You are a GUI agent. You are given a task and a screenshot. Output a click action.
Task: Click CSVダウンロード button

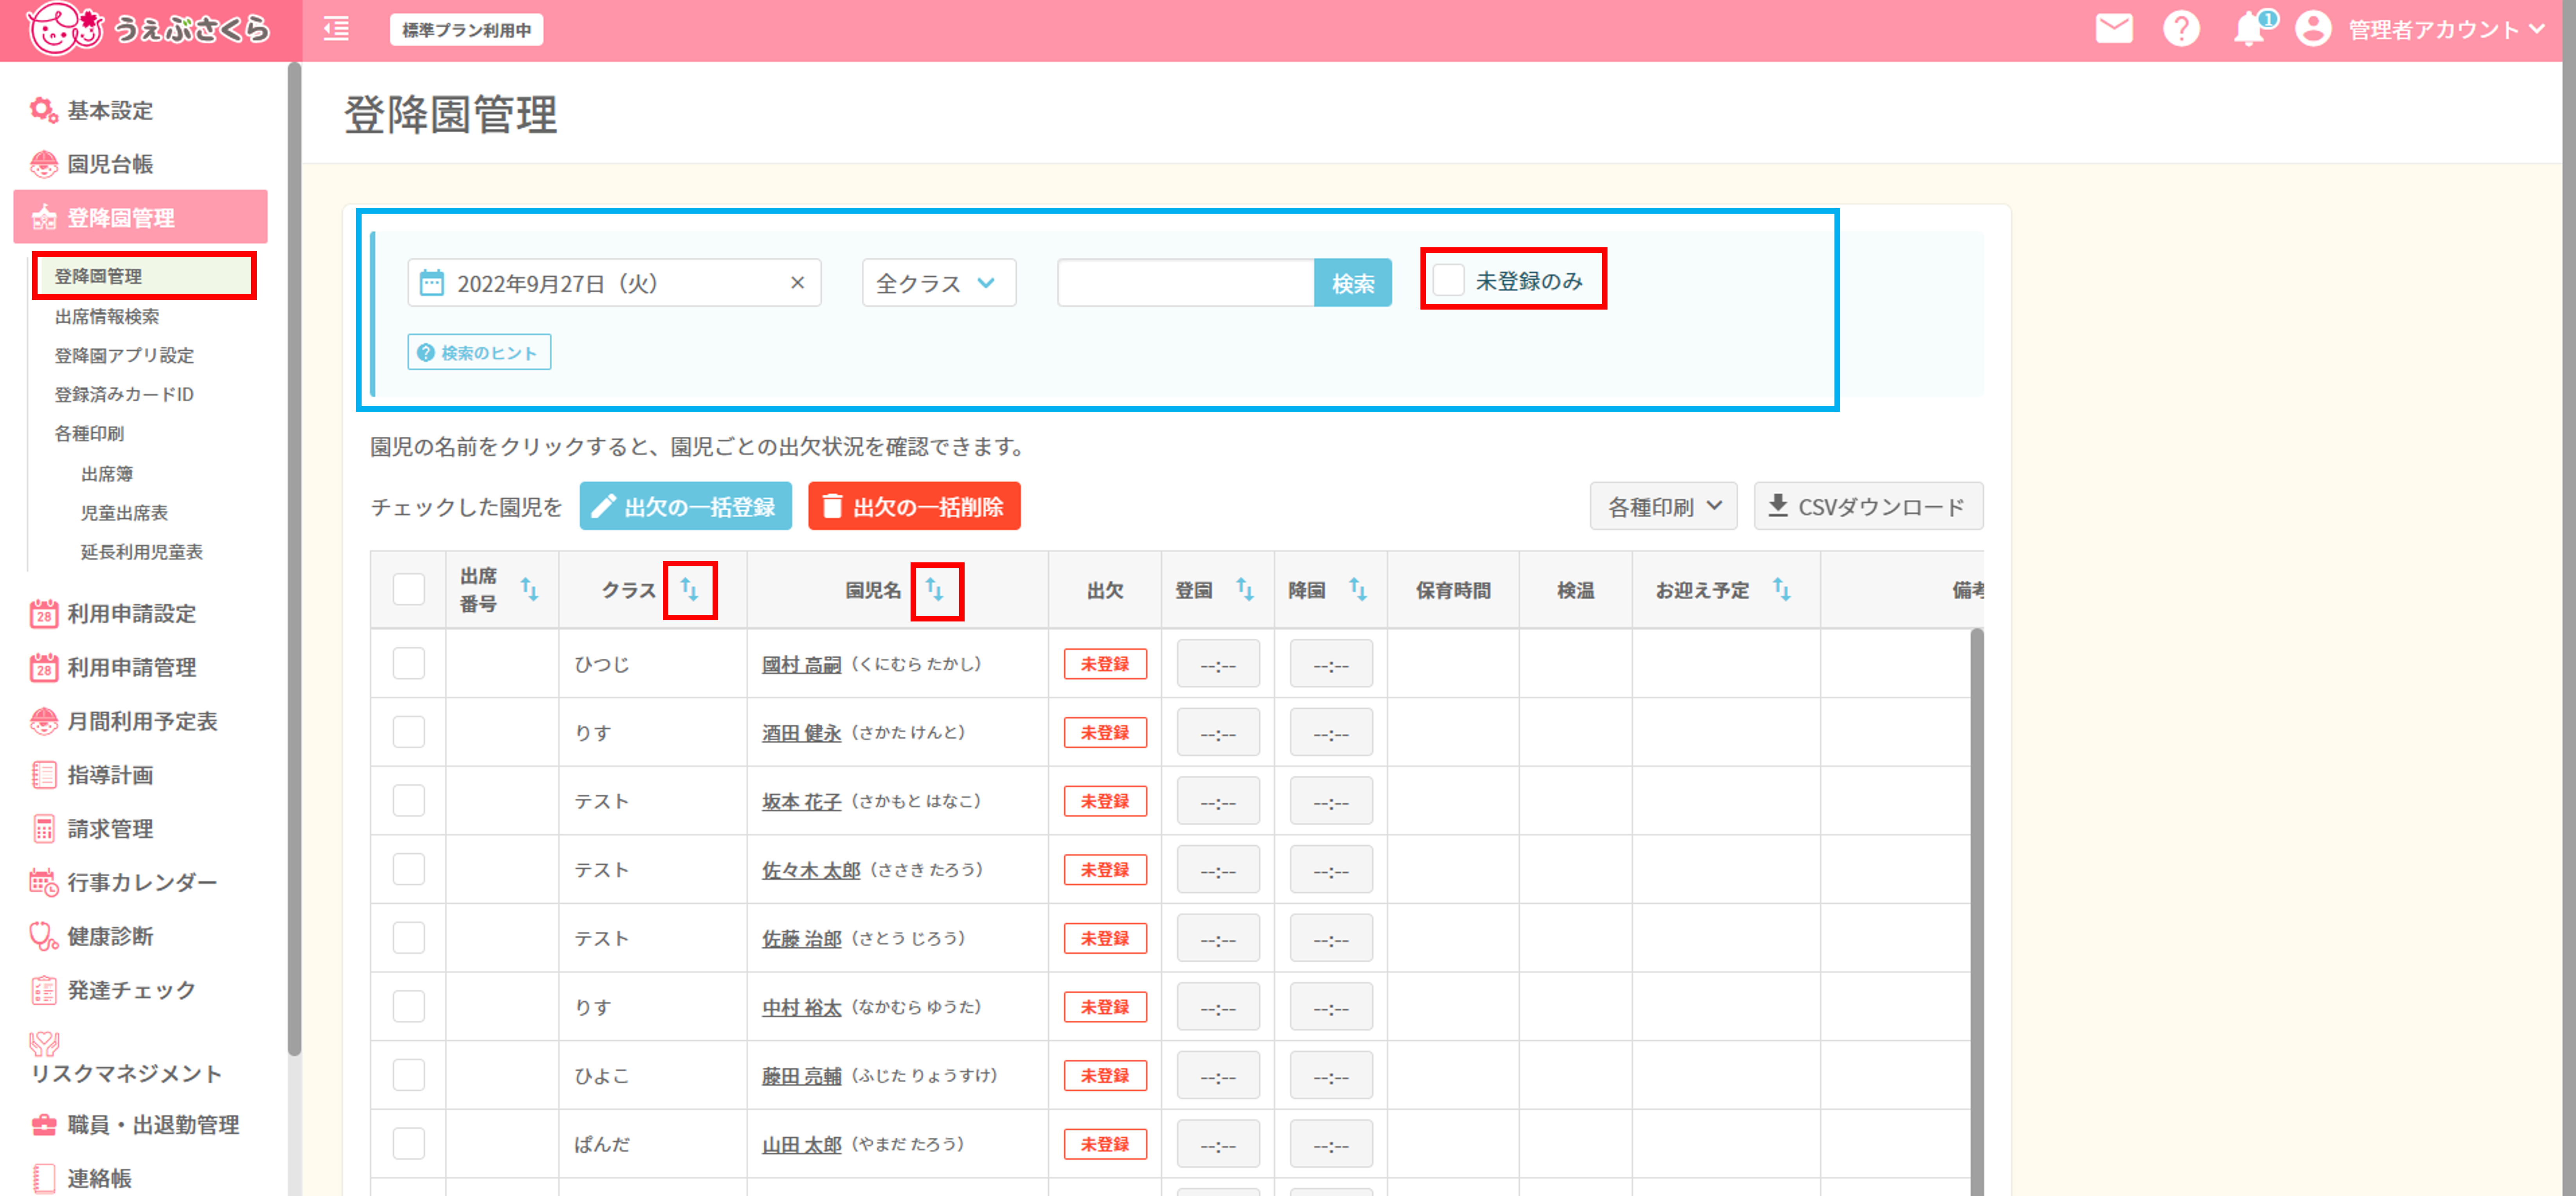(1868, 506)
